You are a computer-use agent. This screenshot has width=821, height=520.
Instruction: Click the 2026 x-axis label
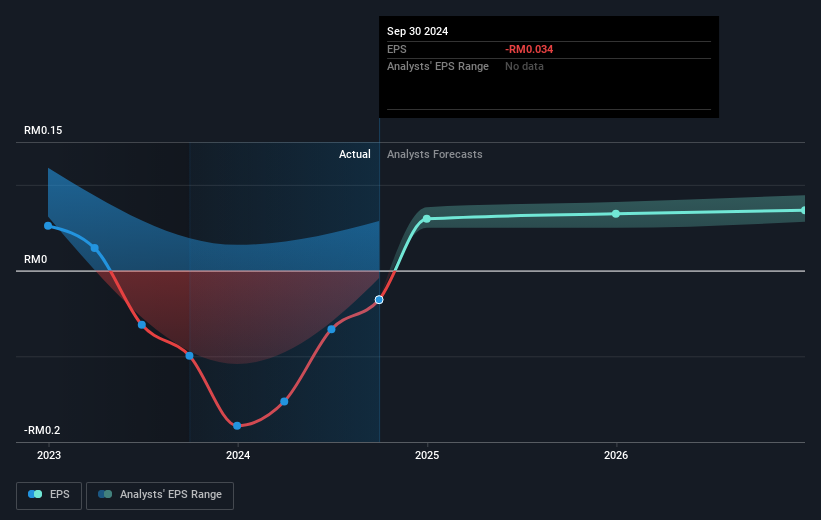(616, 456)
